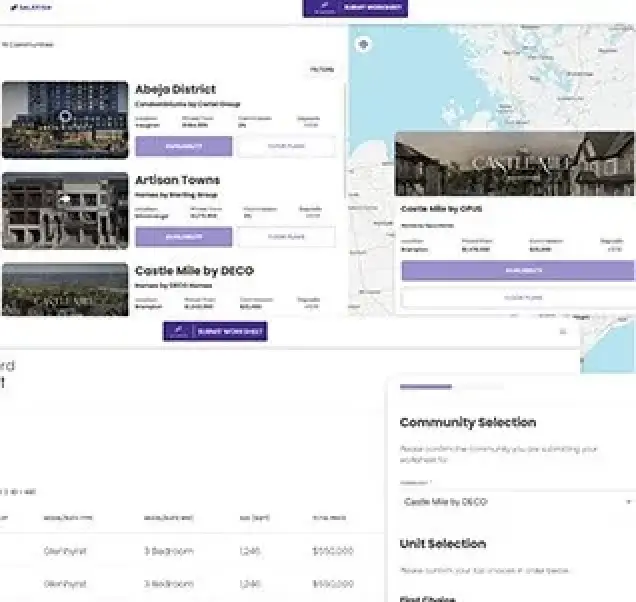This screenshot has width=636, height=602.
Task: Open the Abeja District building thumbnail
Action: [x=65, y=120]
